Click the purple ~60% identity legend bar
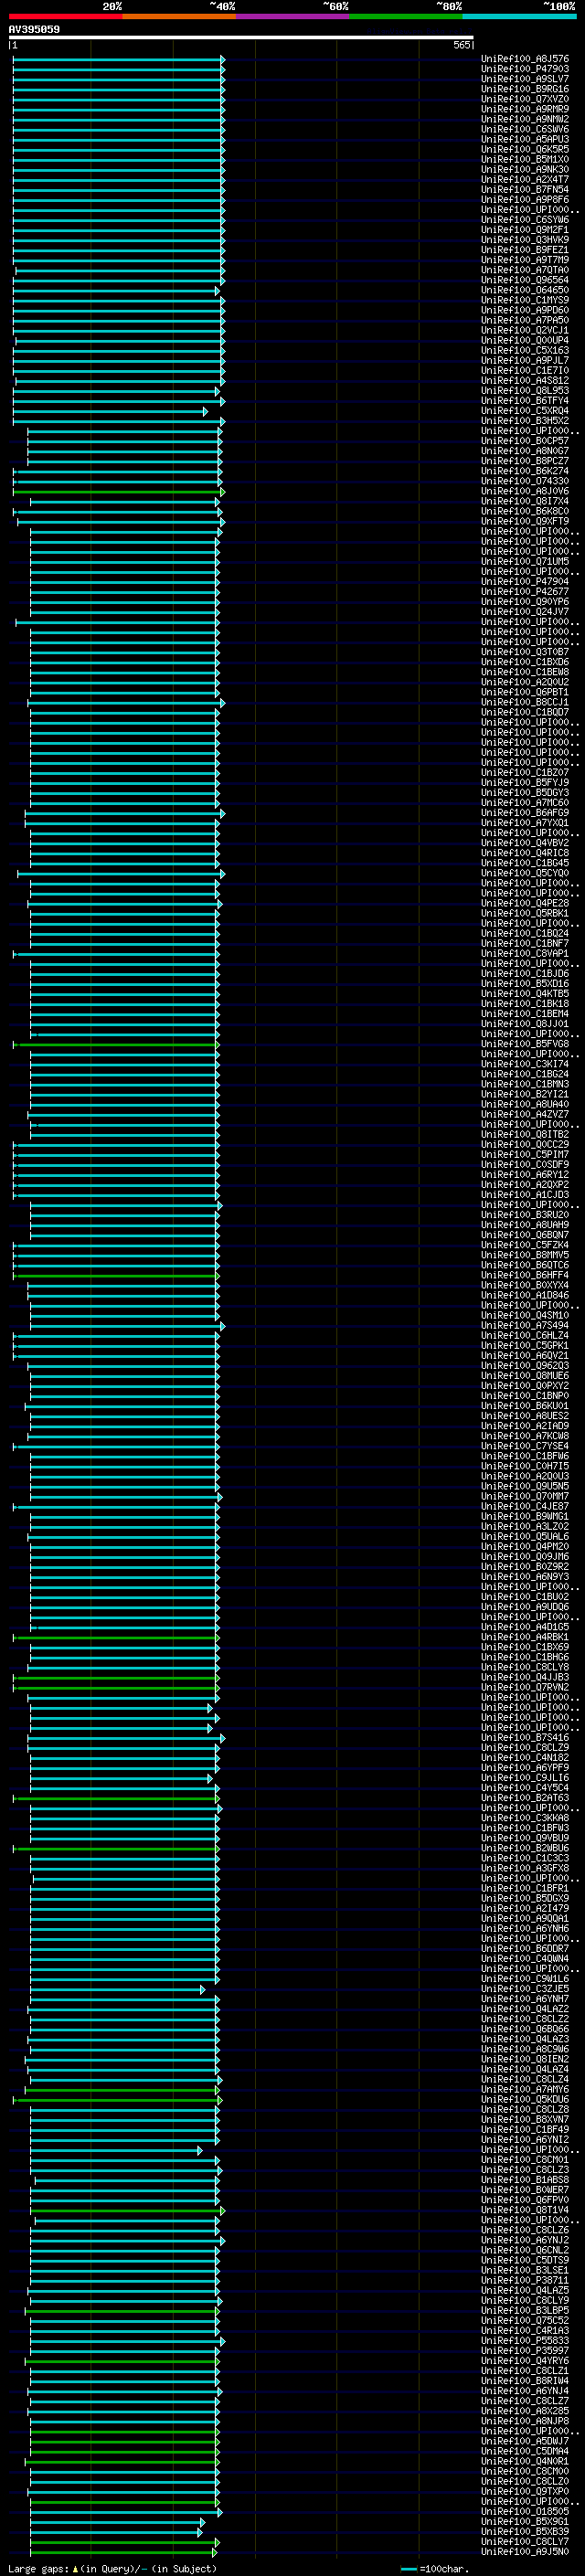 (293, 16)
